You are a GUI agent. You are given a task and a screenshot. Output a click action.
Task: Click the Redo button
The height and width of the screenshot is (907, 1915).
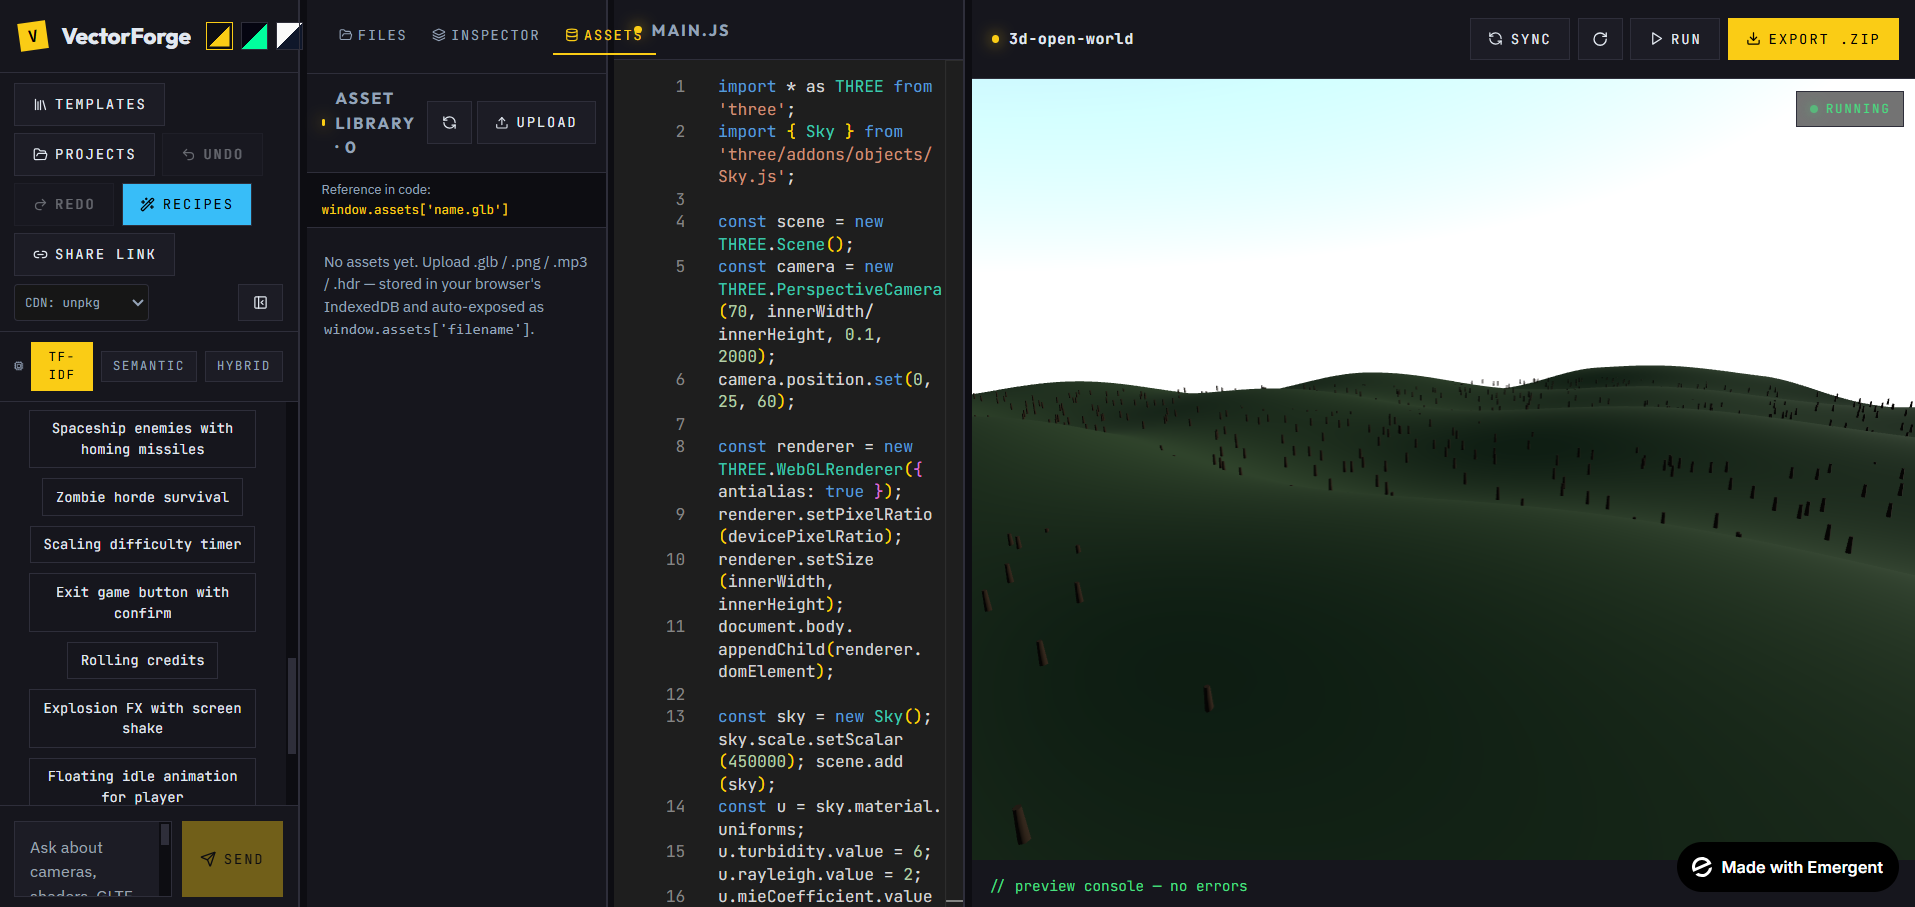64,205
